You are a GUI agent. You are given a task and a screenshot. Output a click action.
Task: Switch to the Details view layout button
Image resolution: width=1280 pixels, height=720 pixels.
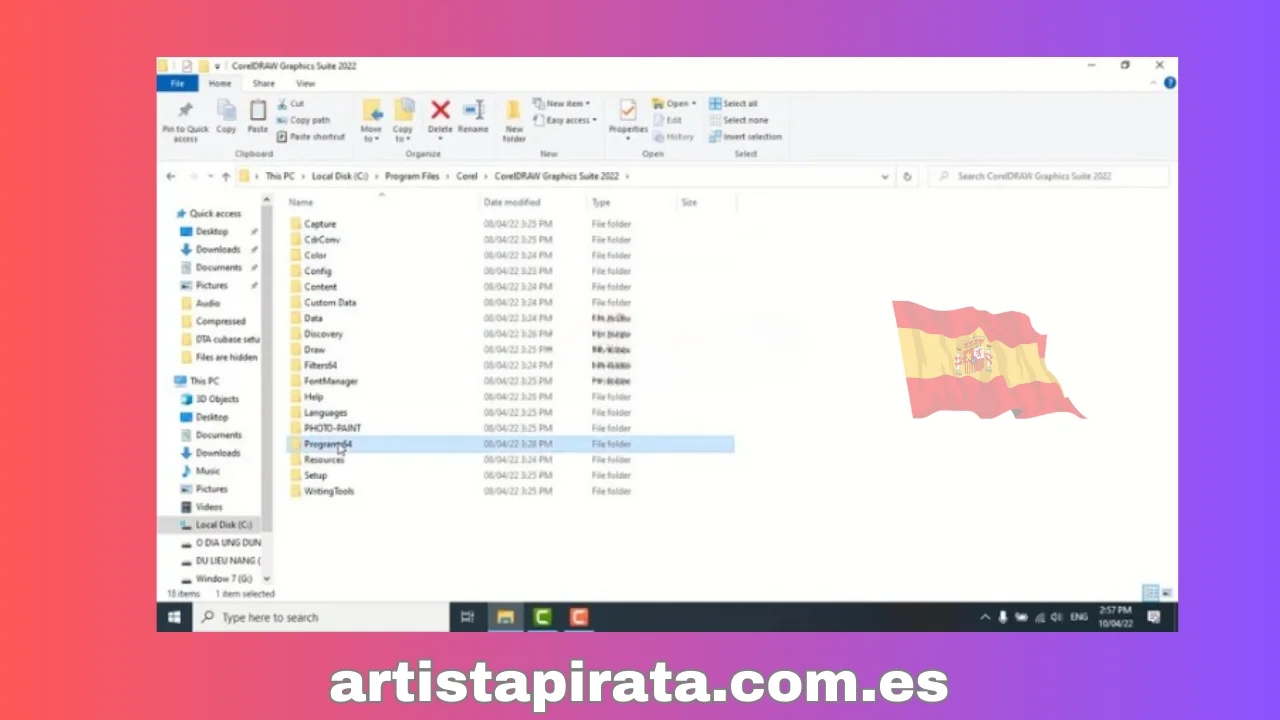pyautogui.click(x=1150, y=593)
